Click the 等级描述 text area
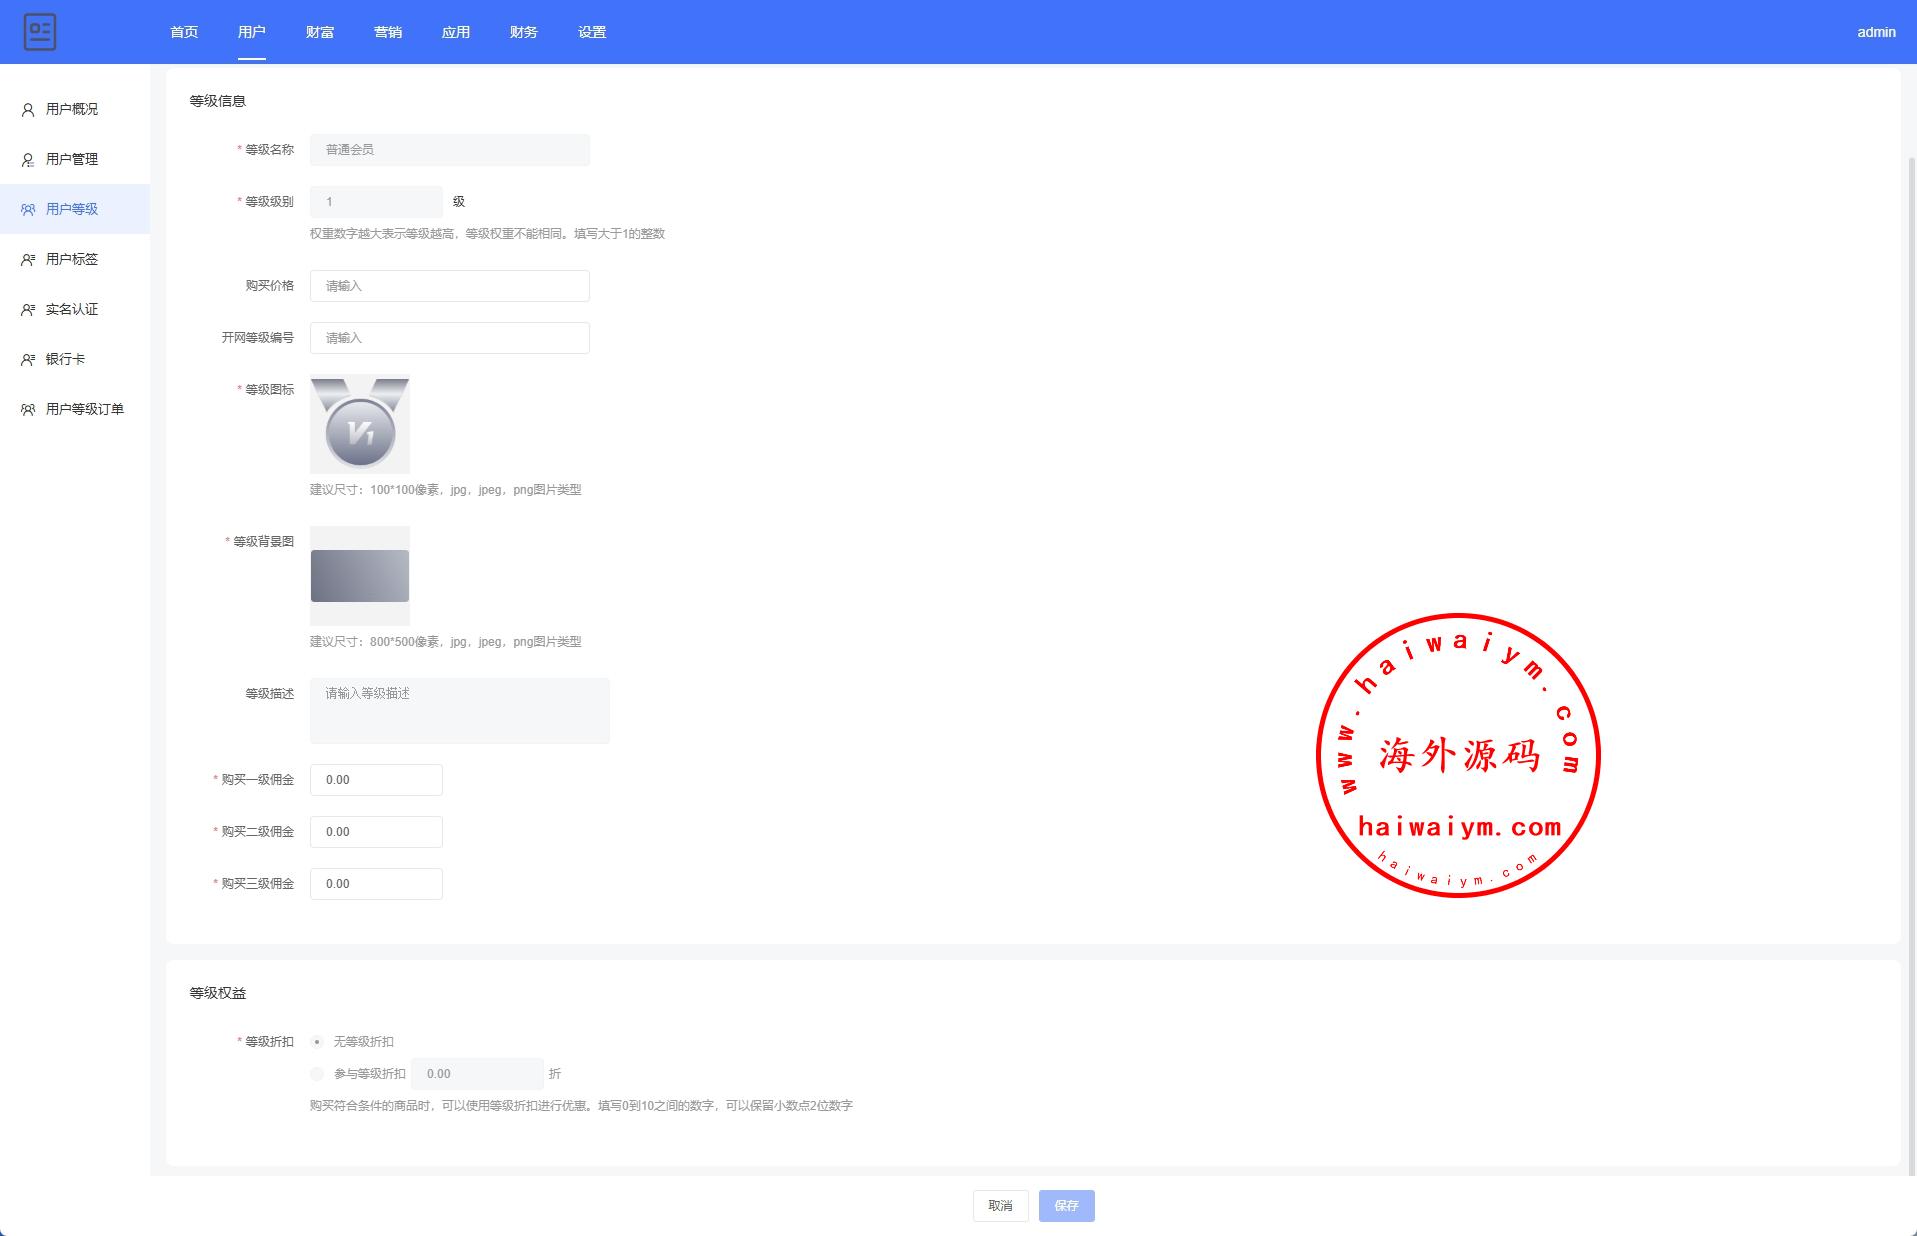This screenshot has width=1917, height=1236. point(460,711)
